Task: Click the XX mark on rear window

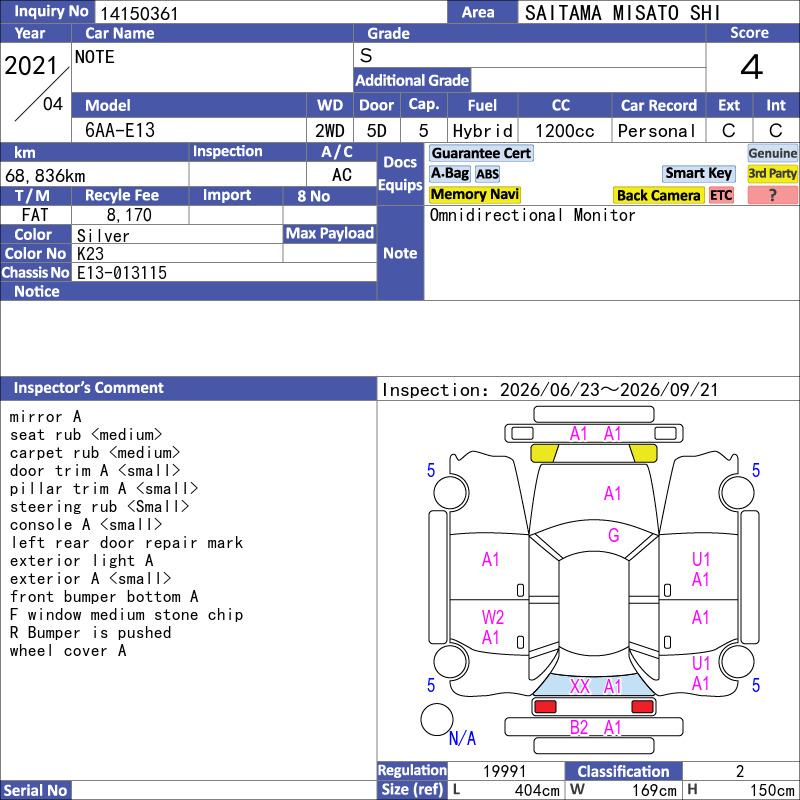Action: [580, 686]
